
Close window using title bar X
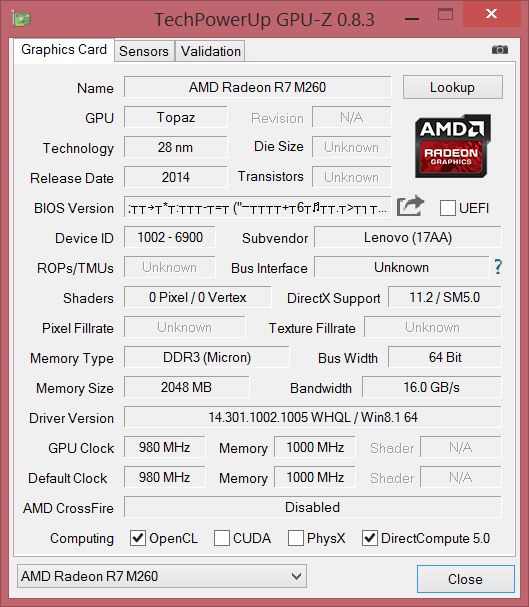491,14
